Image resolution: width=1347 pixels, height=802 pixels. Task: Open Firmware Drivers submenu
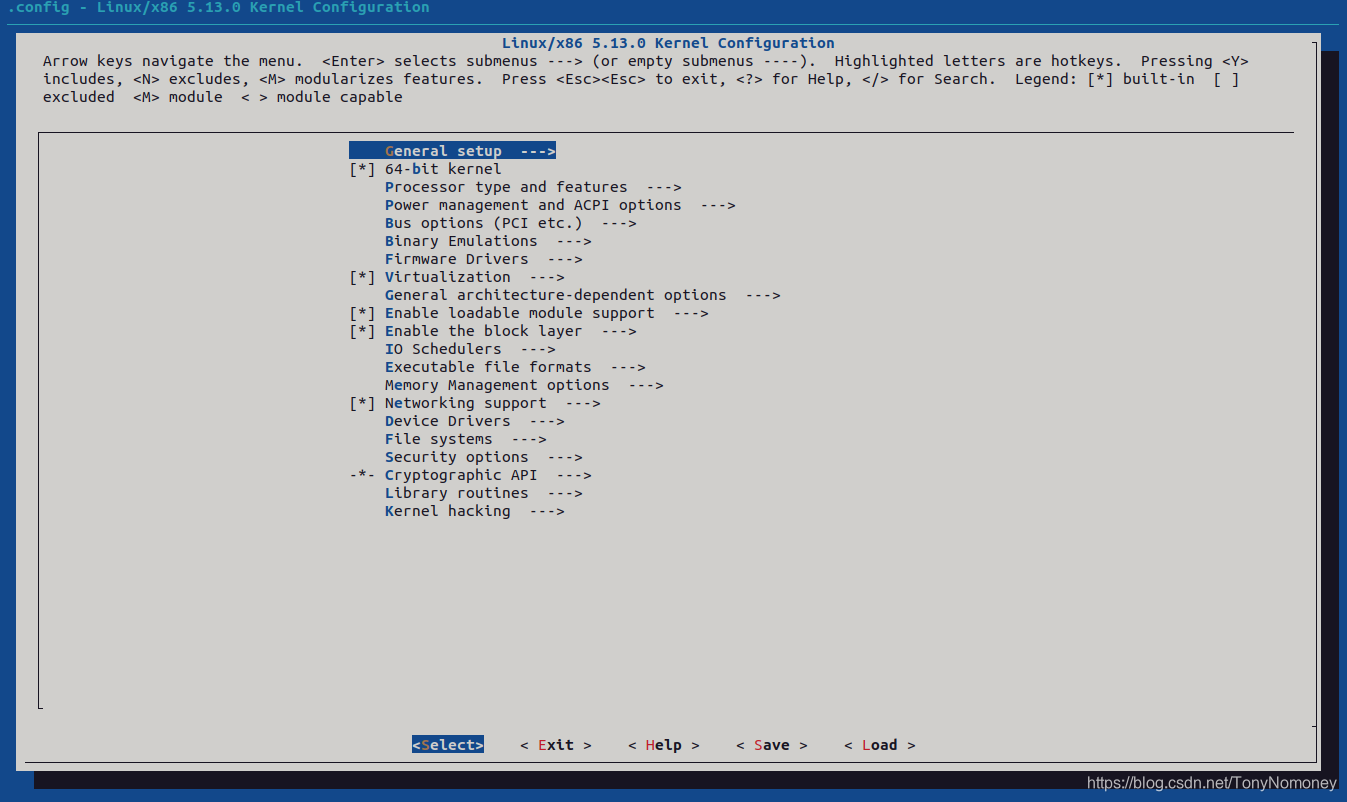coord(484,259)
